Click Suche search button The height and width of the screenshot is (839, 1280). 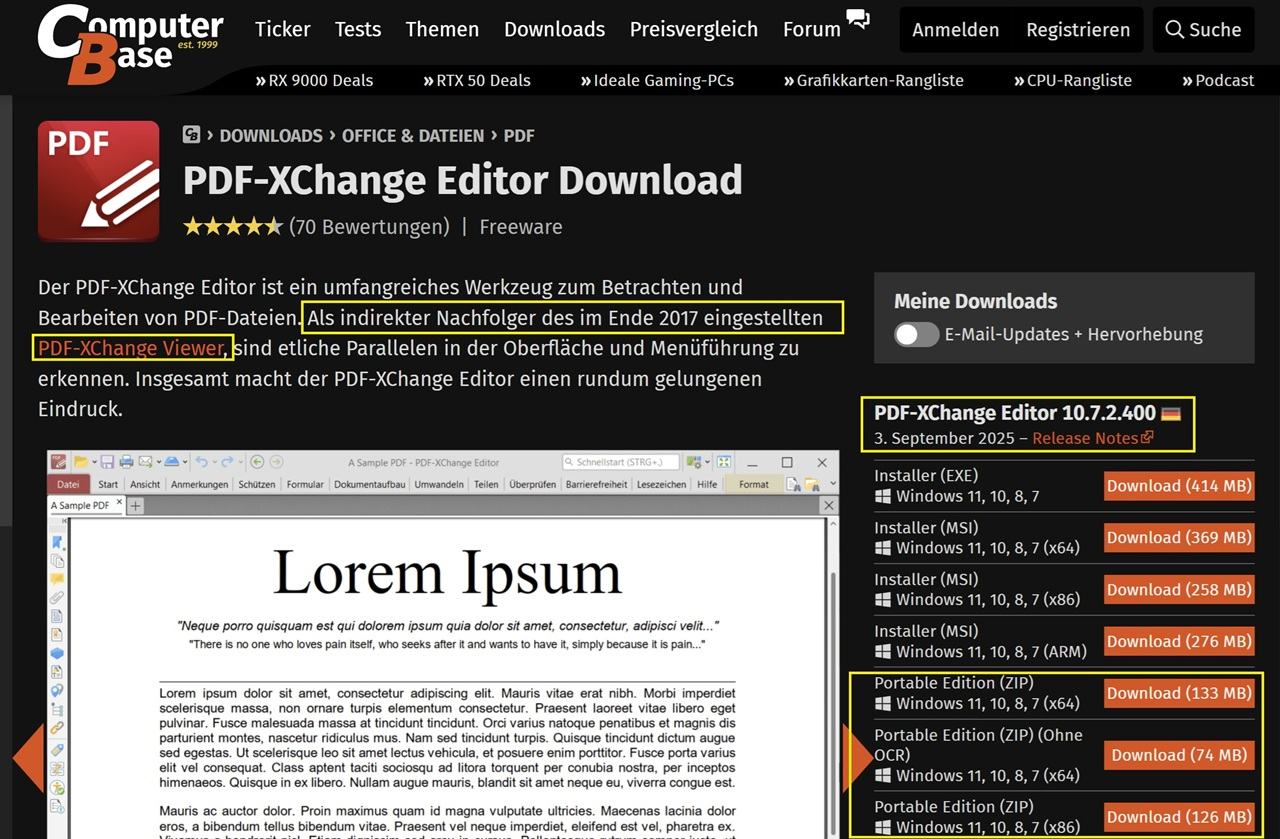[1203, 30]
